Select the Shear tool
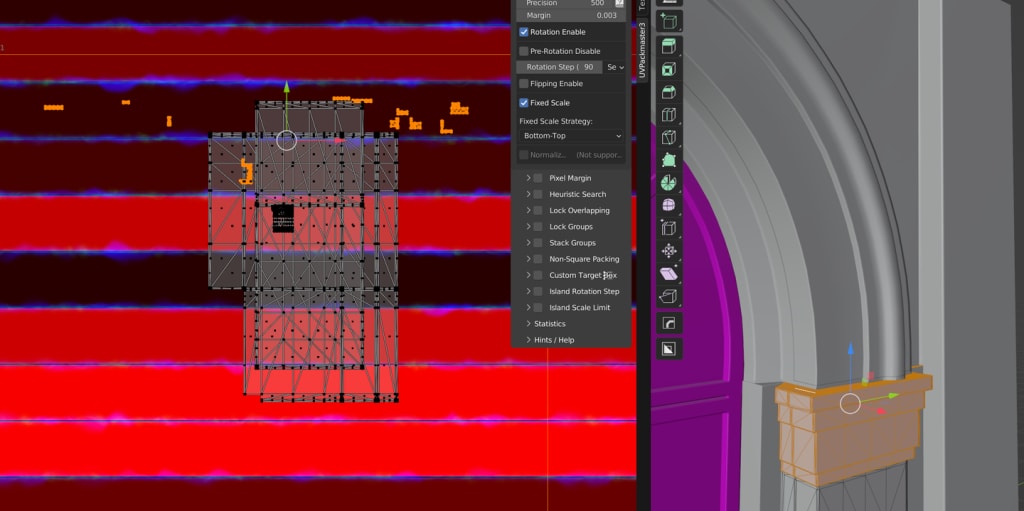This screenshot has width=1024, height=511. (x=669, y=274)
